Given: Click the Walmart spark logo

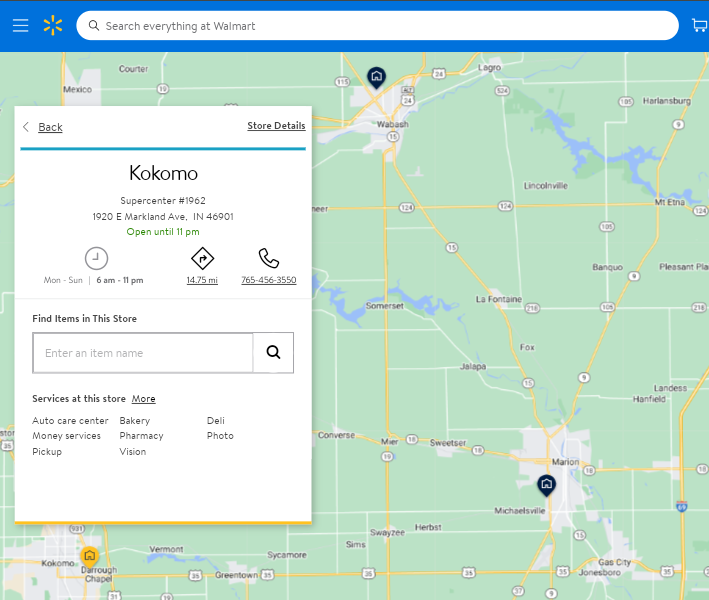Looking at the screenshot, I should (x=53, y=25).
